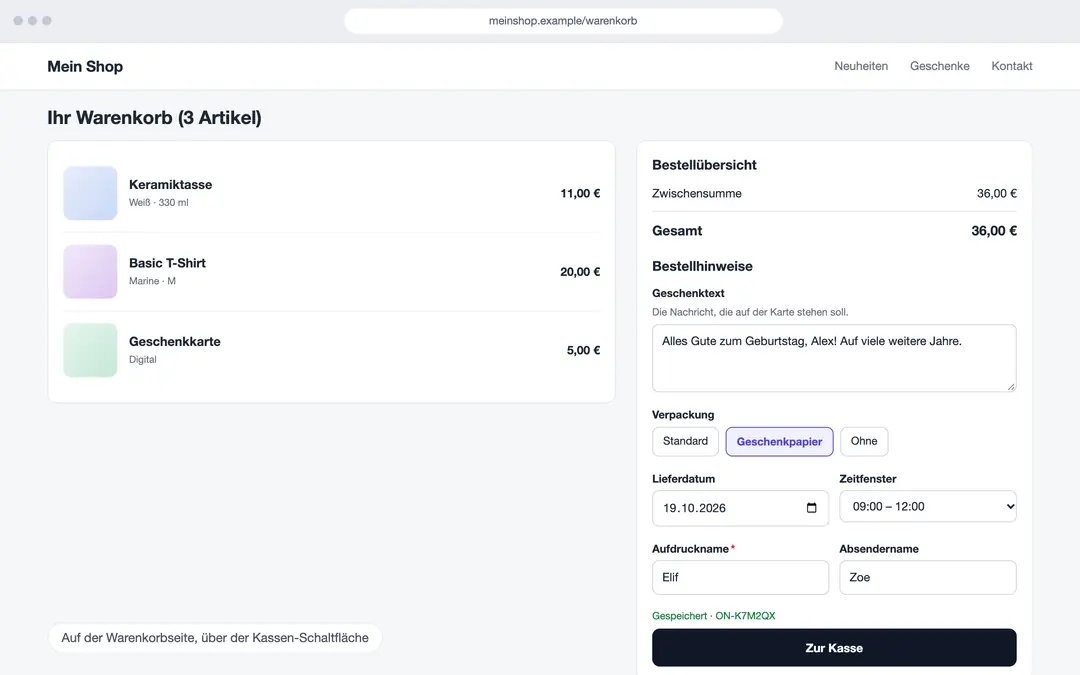Click into the Geschenktext textarea
Screen dimensions: 1080x675
pyautogui.click(x=834, y=358)
